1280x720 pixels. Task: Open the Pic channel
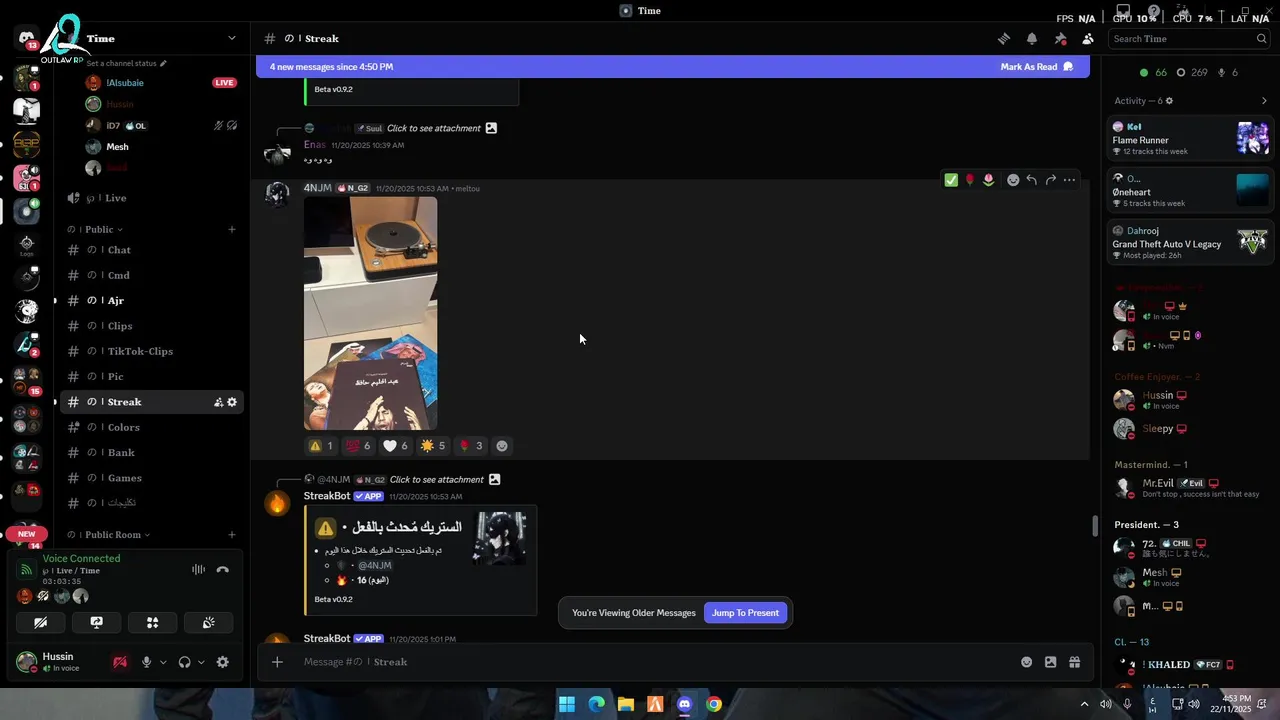pyautogui.click(x=150, y=377)
